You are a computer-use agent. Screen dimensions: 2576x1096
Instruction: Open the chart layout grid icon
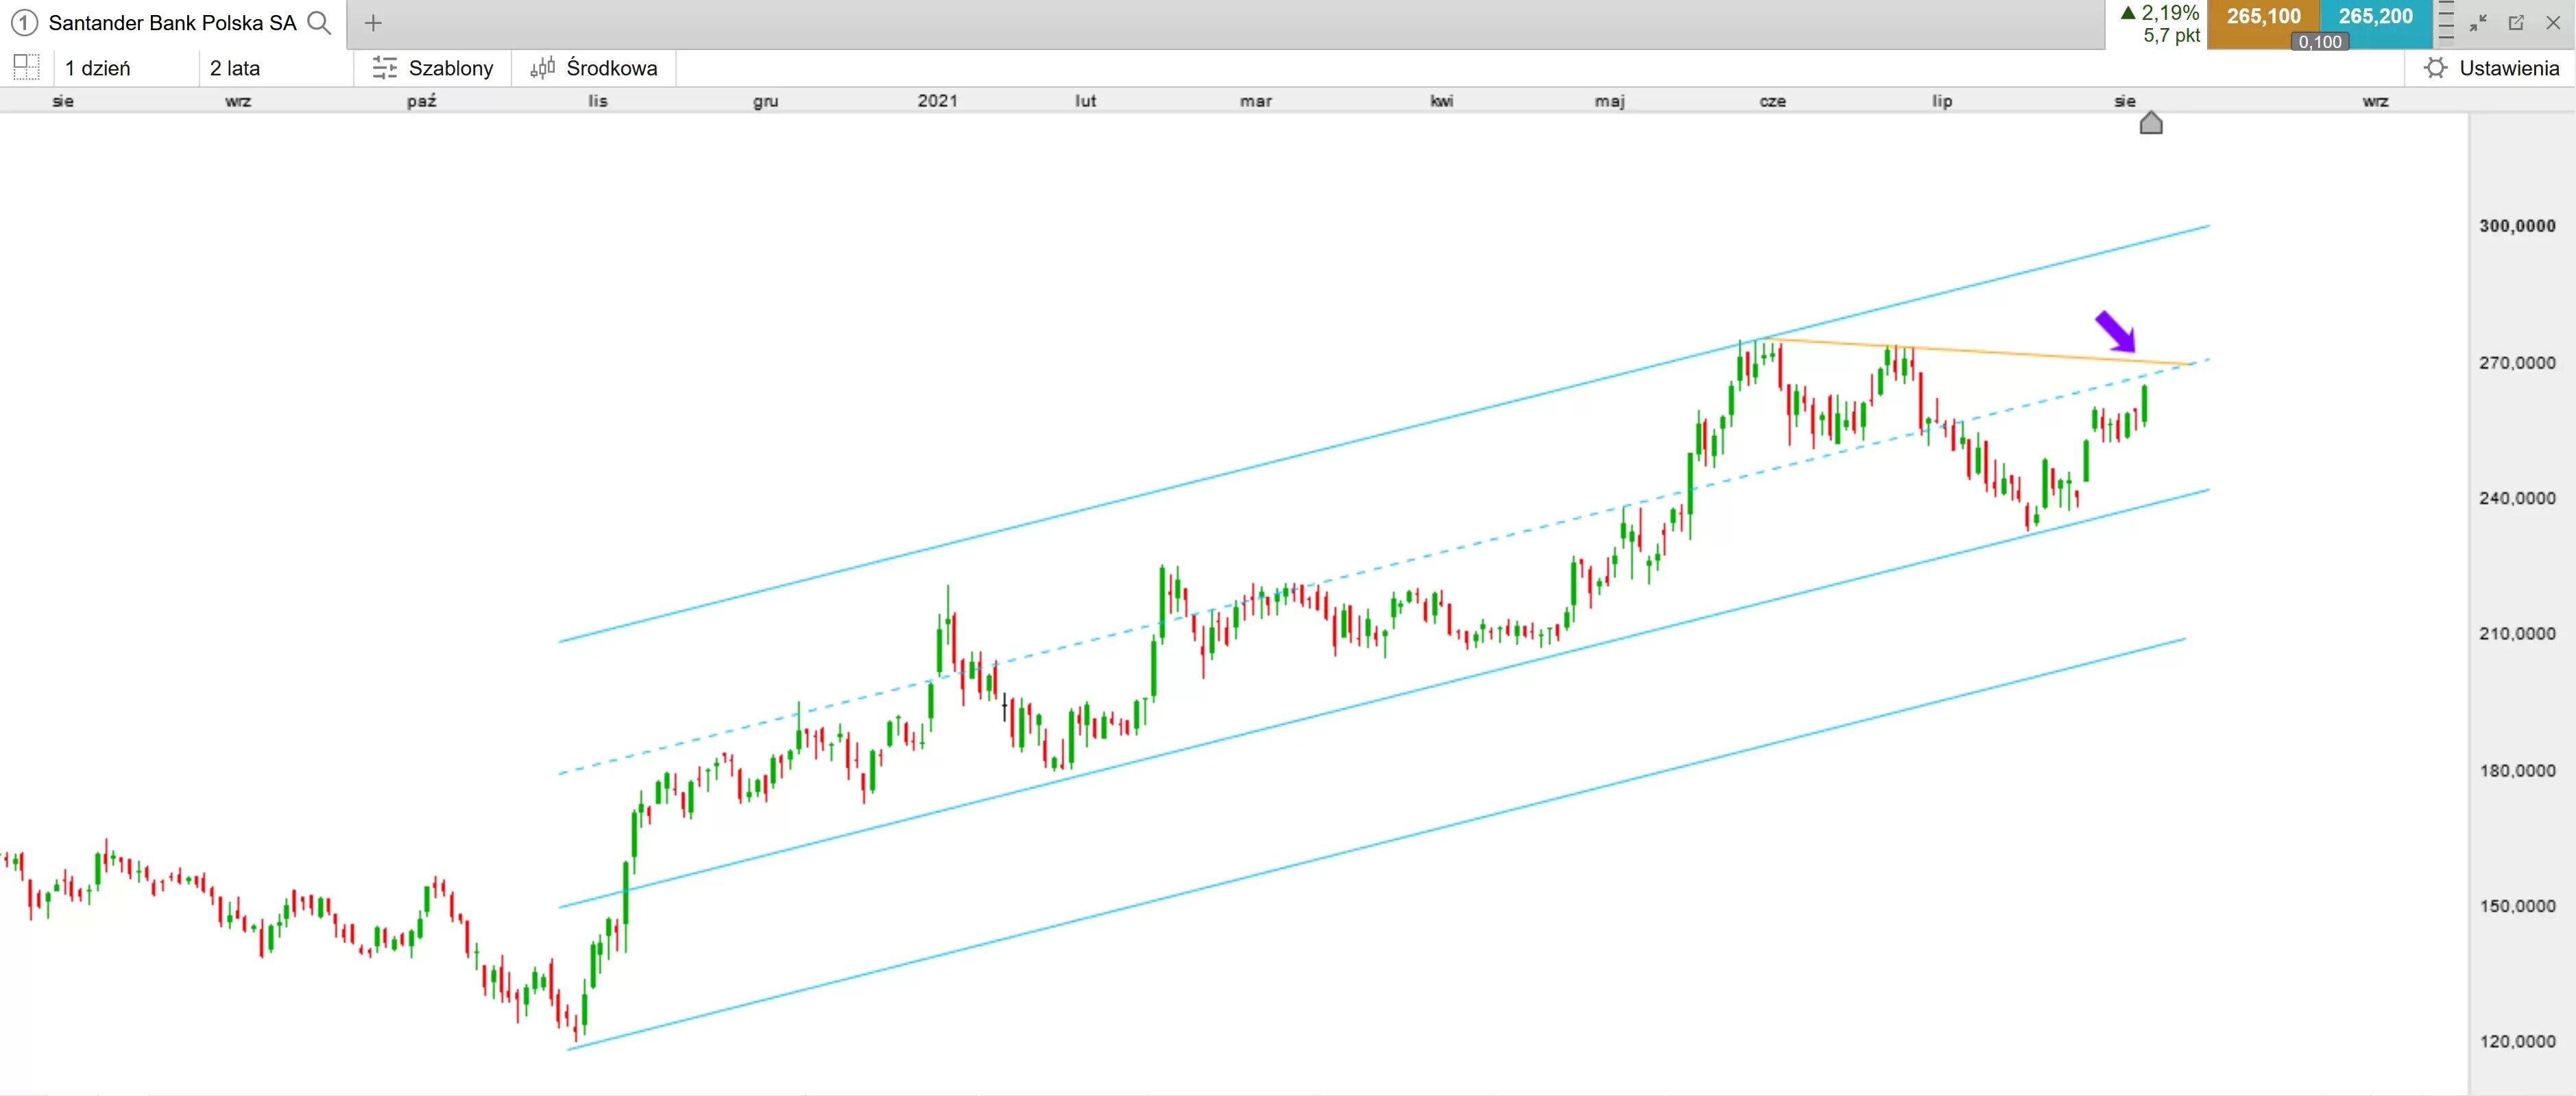26,67
